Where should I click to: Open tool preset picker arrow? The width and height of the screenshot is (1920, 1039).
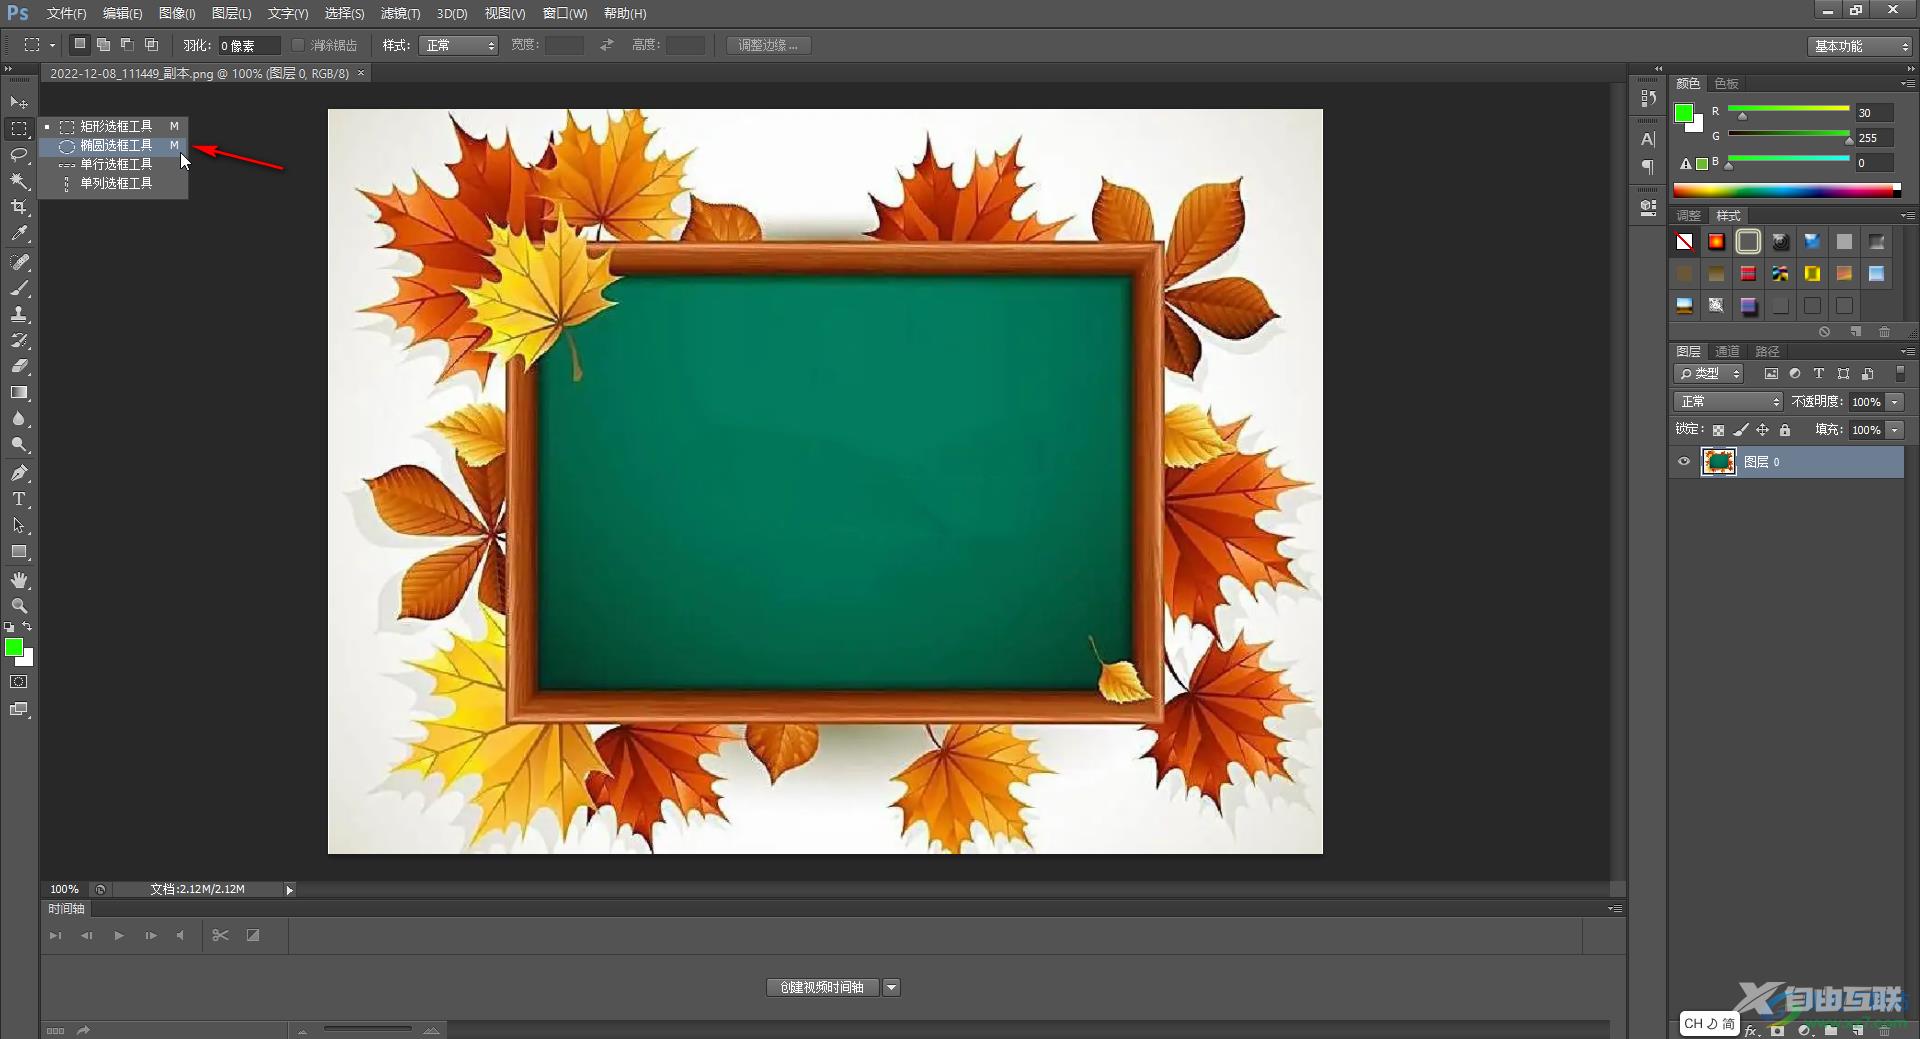click(52, 45)
